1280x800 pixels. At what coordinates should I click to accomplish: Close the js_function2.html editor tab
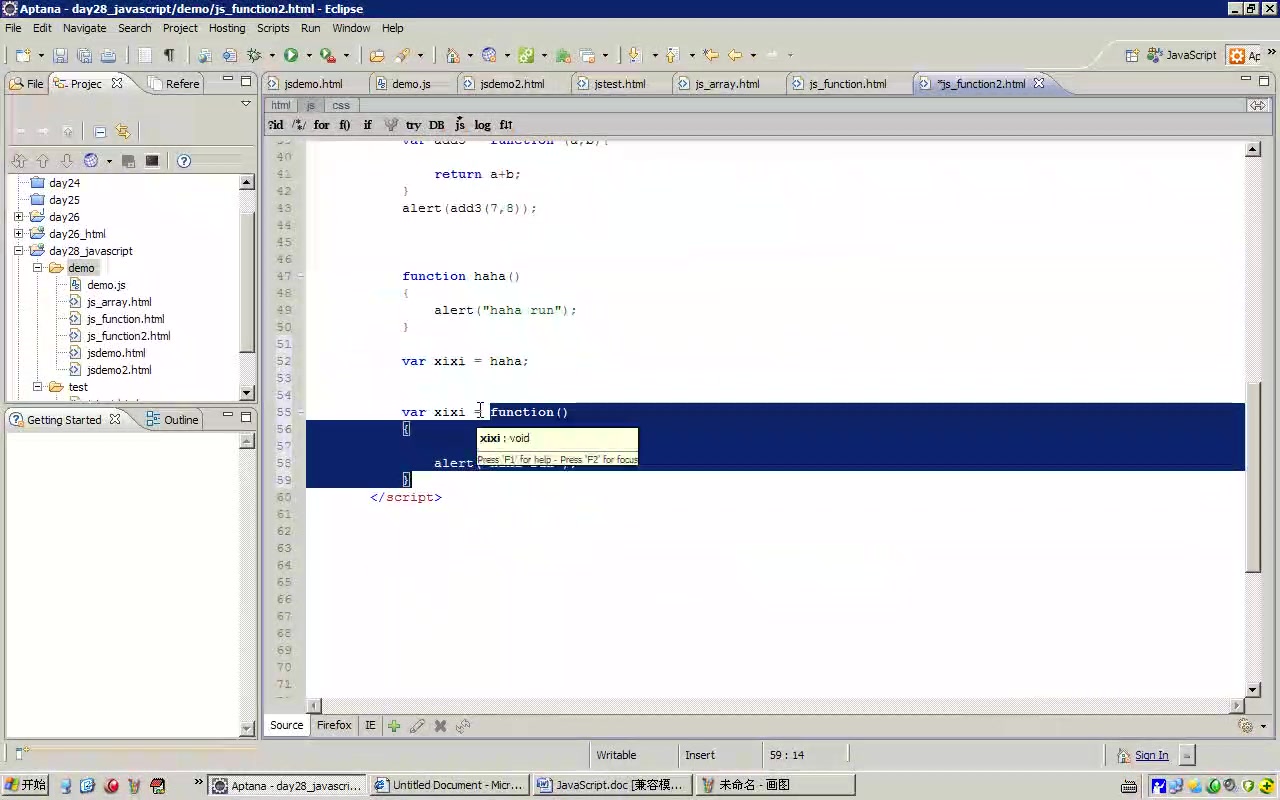pyautogui.click(x=1039, y=84)
